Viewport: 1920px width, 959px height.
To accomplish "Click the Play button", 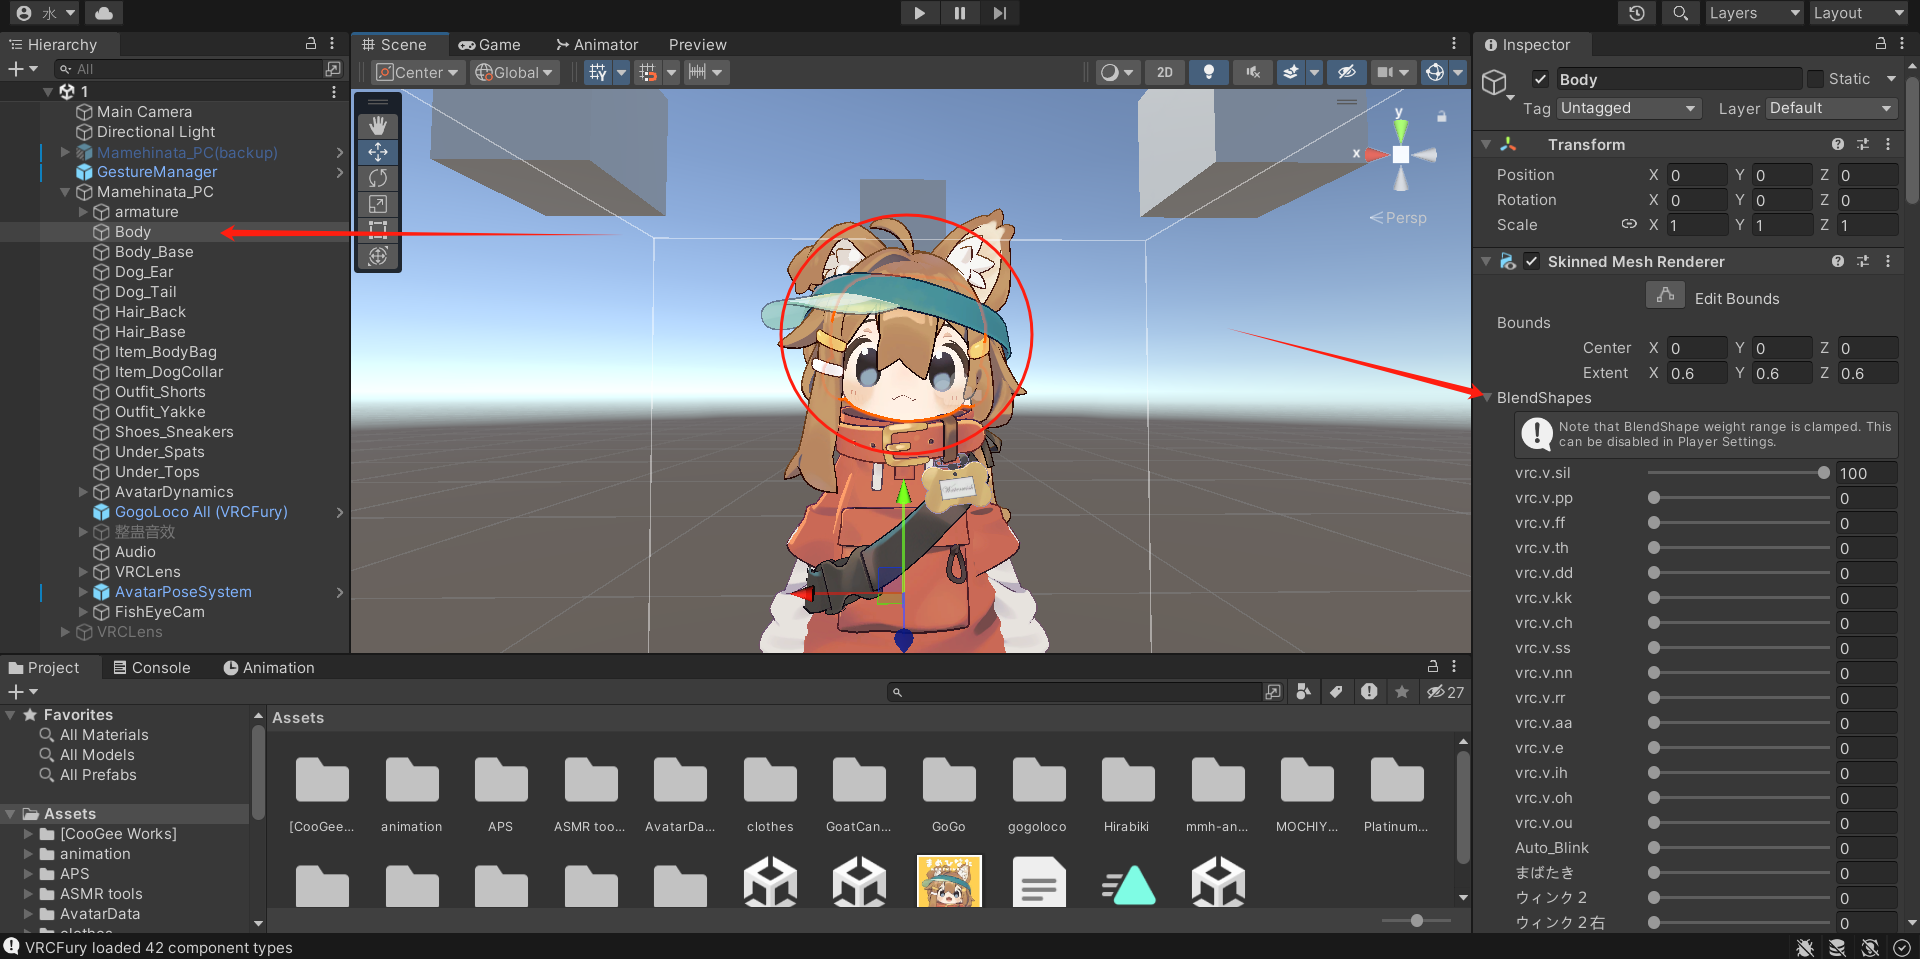I will coord(920,13).
